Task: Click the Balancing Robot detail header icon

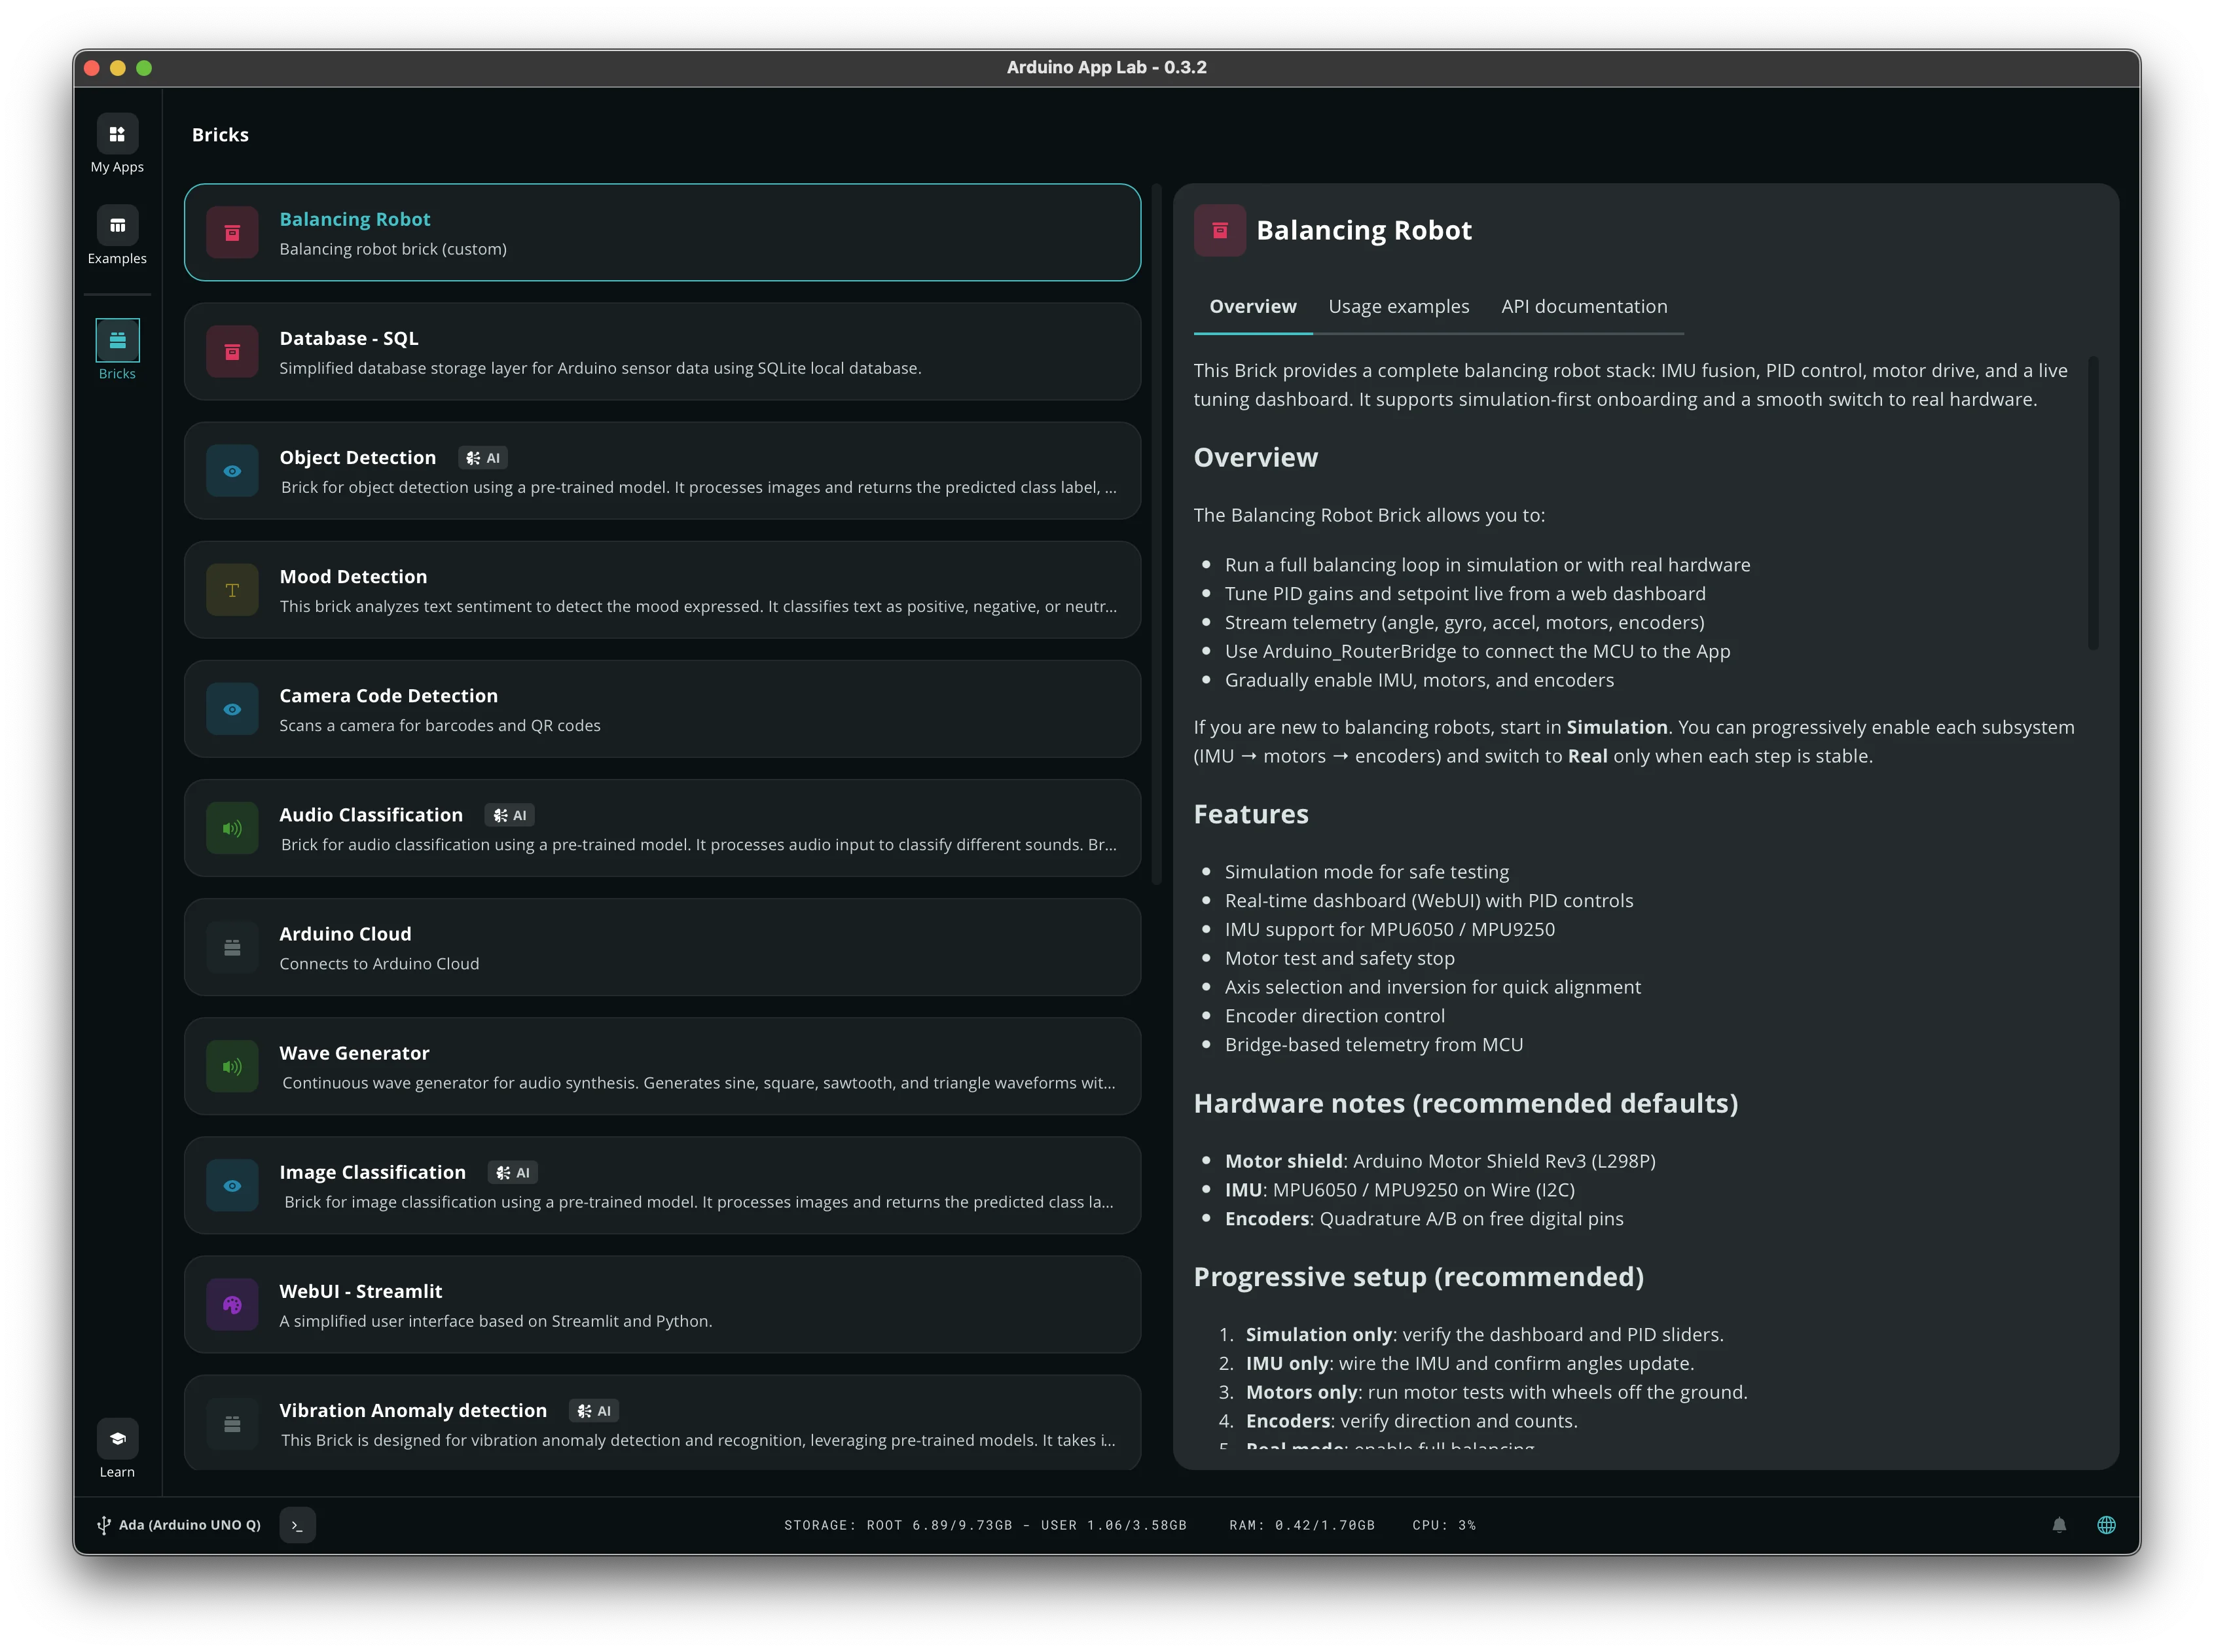Action: [x=1219, y=231]
